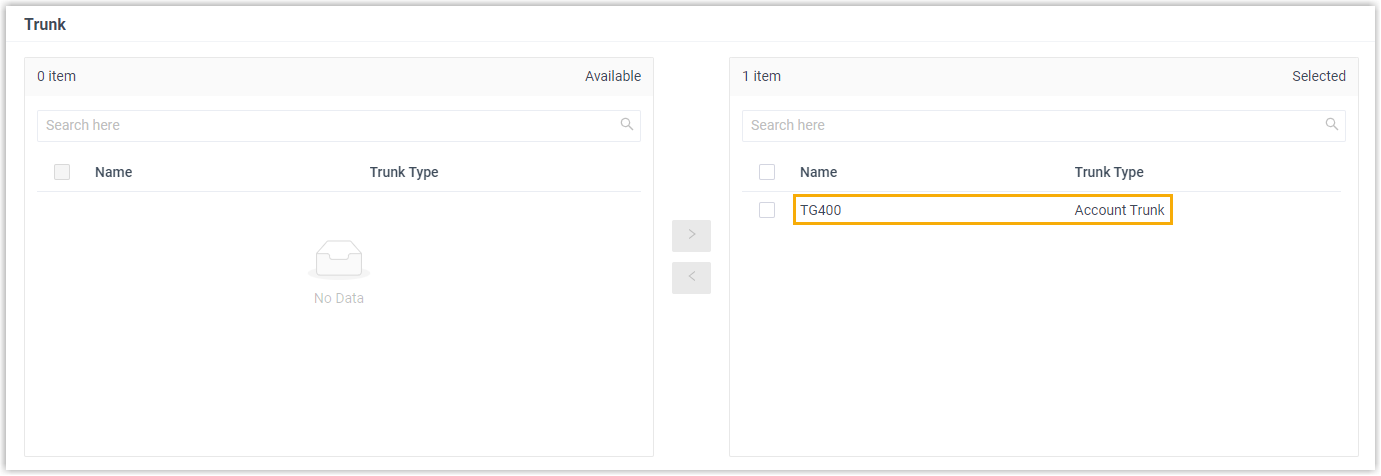Click Name column header in Selected list
The height and width of the screenshot is (476, 1381).
click(819, 172)
